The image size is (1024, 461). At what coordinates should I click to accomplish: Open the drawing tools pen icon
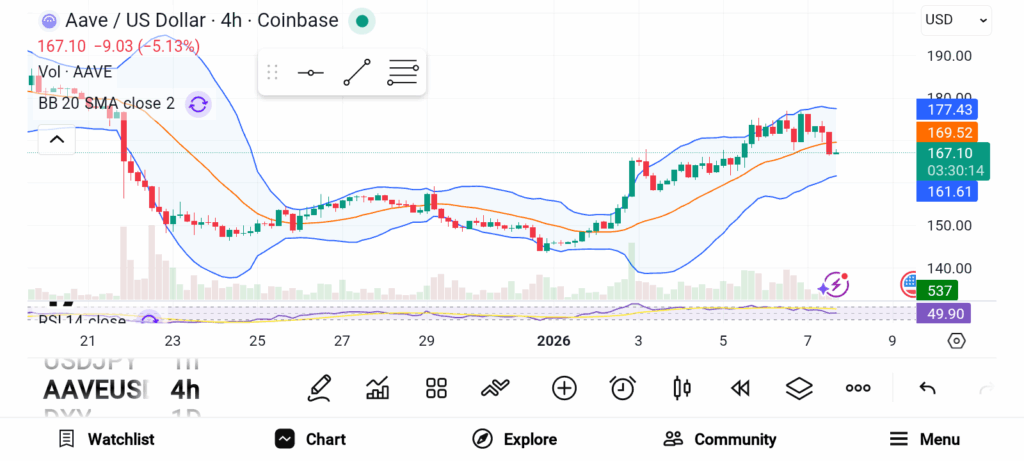319,388
